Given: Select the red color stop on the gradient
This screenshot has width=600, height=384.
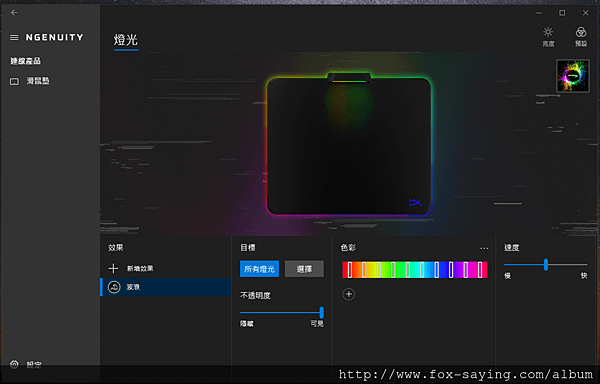Looking at the screenshot, I should (350, 270).
